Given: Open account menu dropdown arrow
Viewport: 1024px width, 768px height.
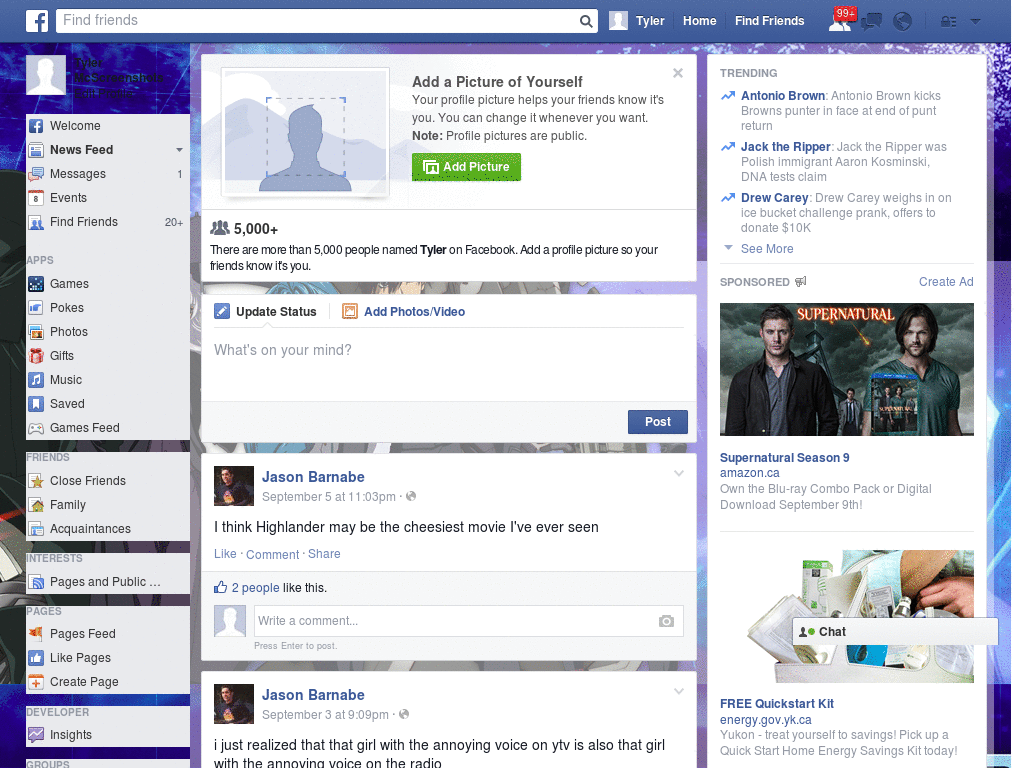Looking at the screenshot, I should (x=975, y=22).
